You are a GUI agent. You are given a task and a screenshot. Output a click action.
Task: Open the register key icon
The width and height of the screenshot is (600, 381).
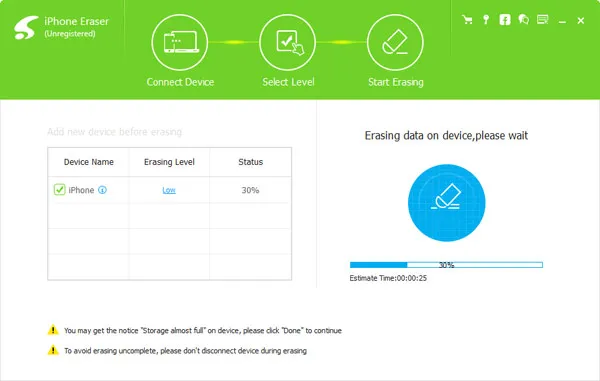486,20
